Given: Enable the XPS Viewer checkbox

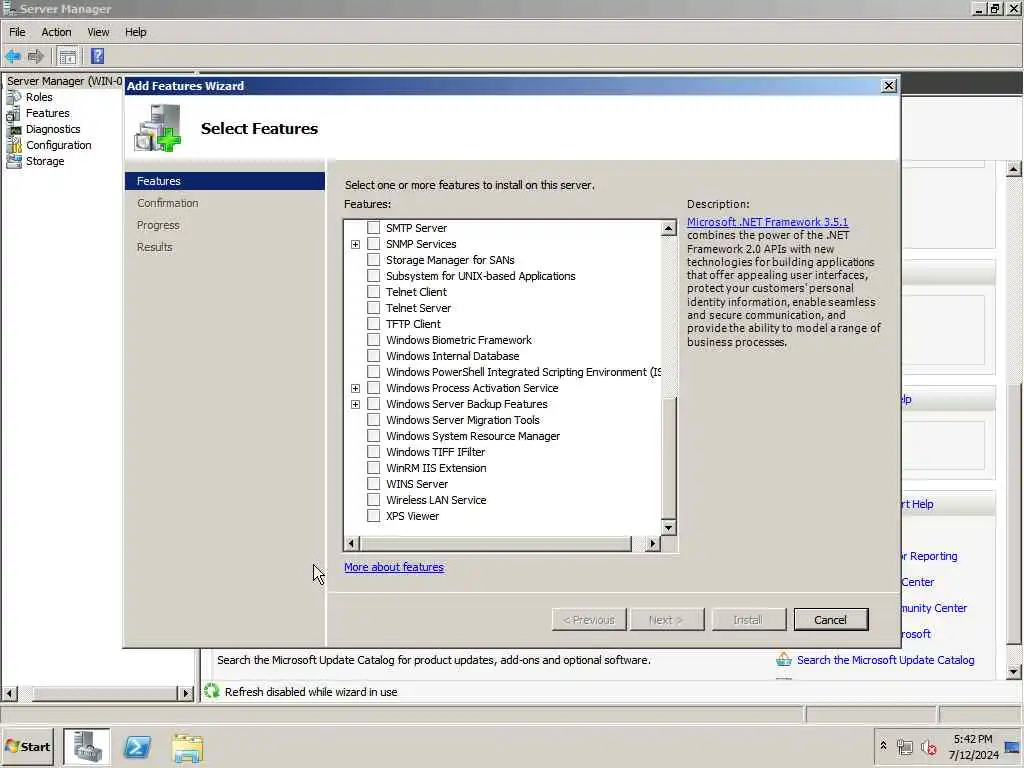Looking at the screenshot, I should [x=374, y=515].
